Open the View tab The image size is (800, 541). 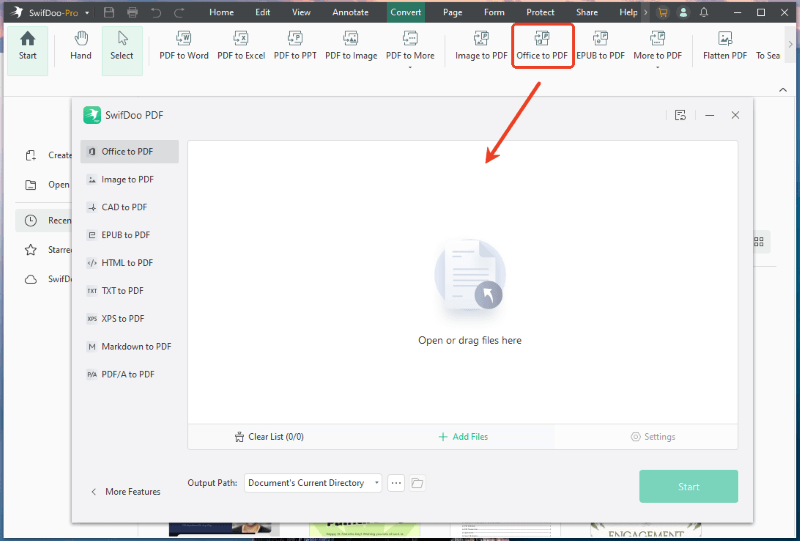(301, 12)
